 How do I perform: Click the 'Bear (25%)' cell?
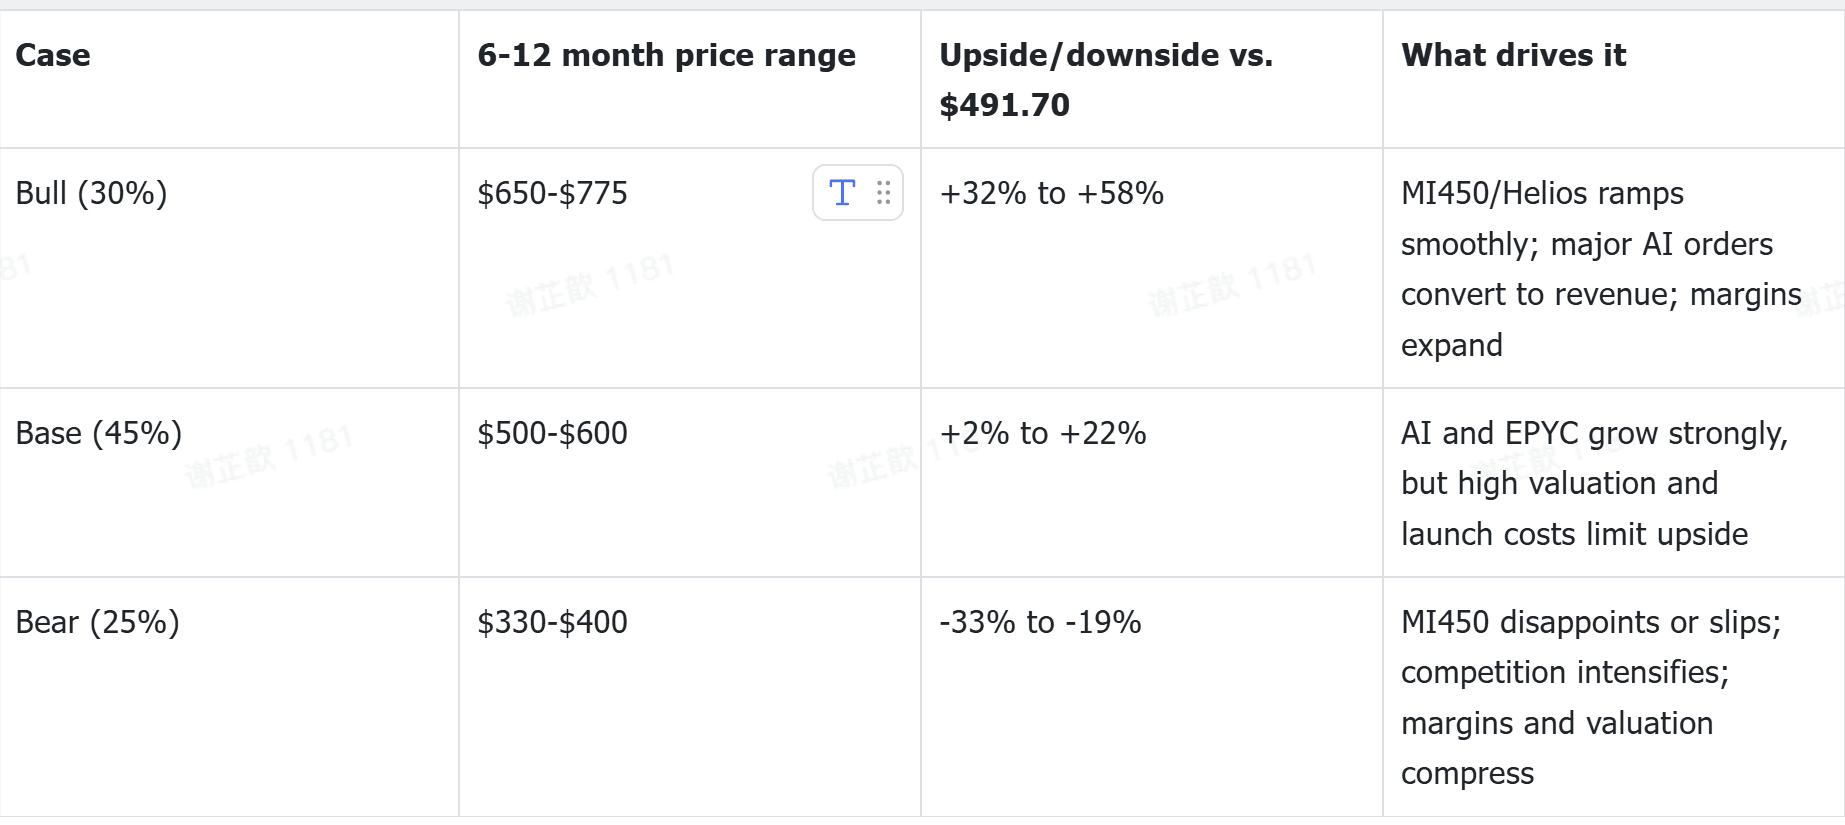[x=229, y=697]
